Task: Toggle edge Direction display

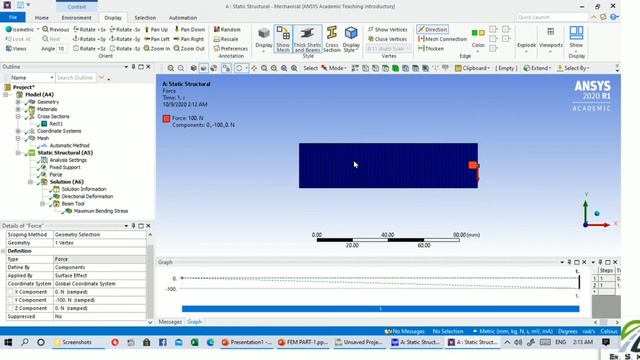Action: [432, 29]
